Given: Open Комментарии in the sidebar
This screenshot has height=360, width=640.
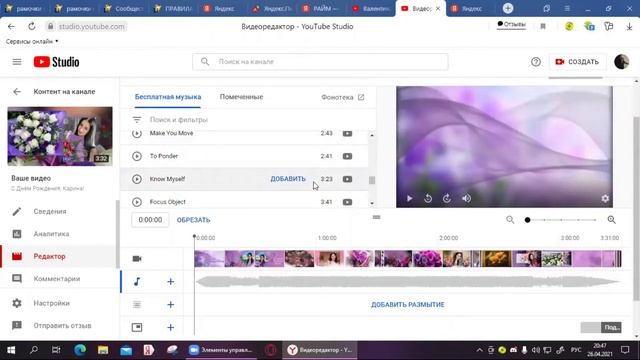Looking at the screenshot, I should click(x=57, y=279).
